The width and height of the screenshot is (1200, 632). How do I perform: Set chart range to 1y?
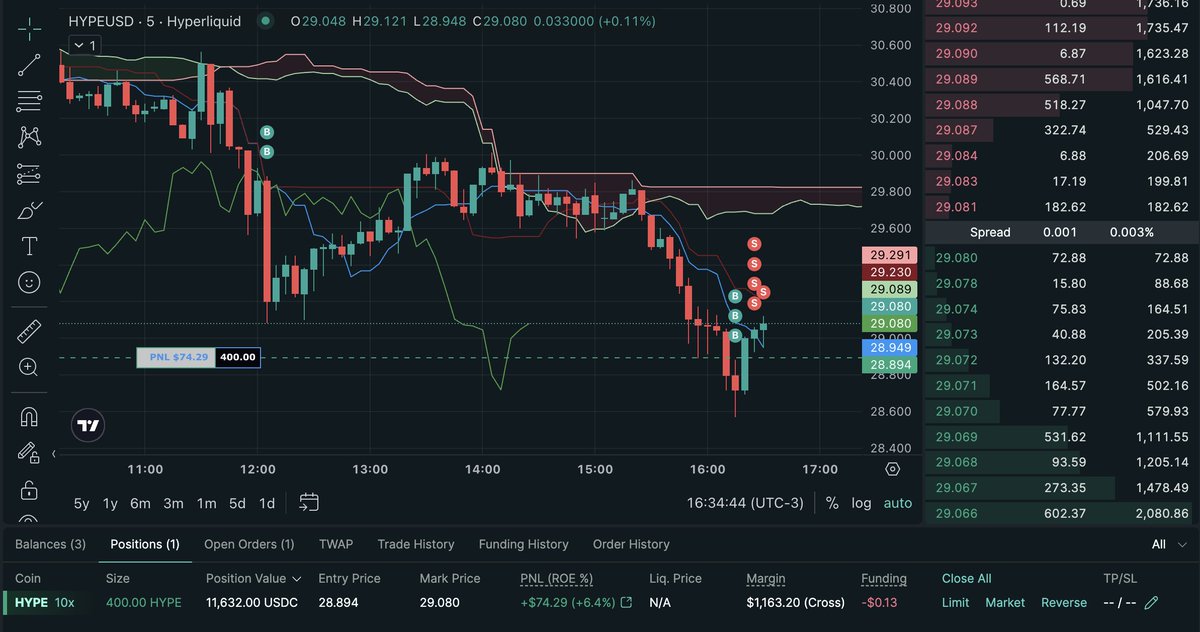(x=110, y=503)
